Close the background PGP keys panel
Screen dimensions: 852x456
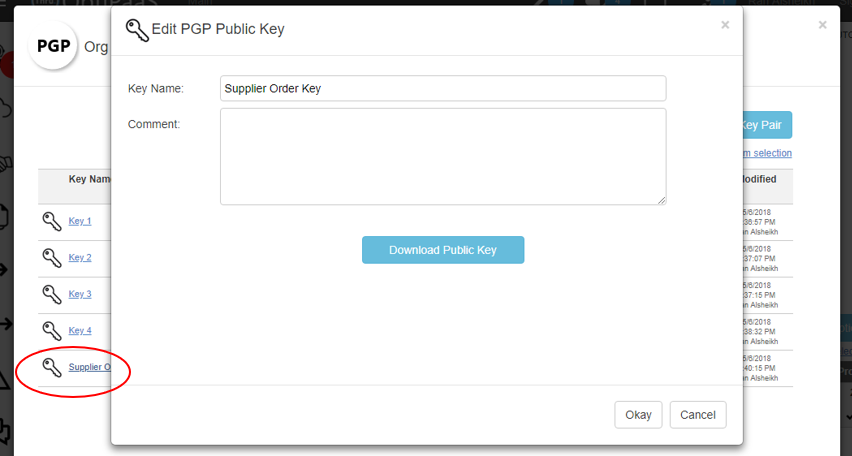(x=823, y=25)
